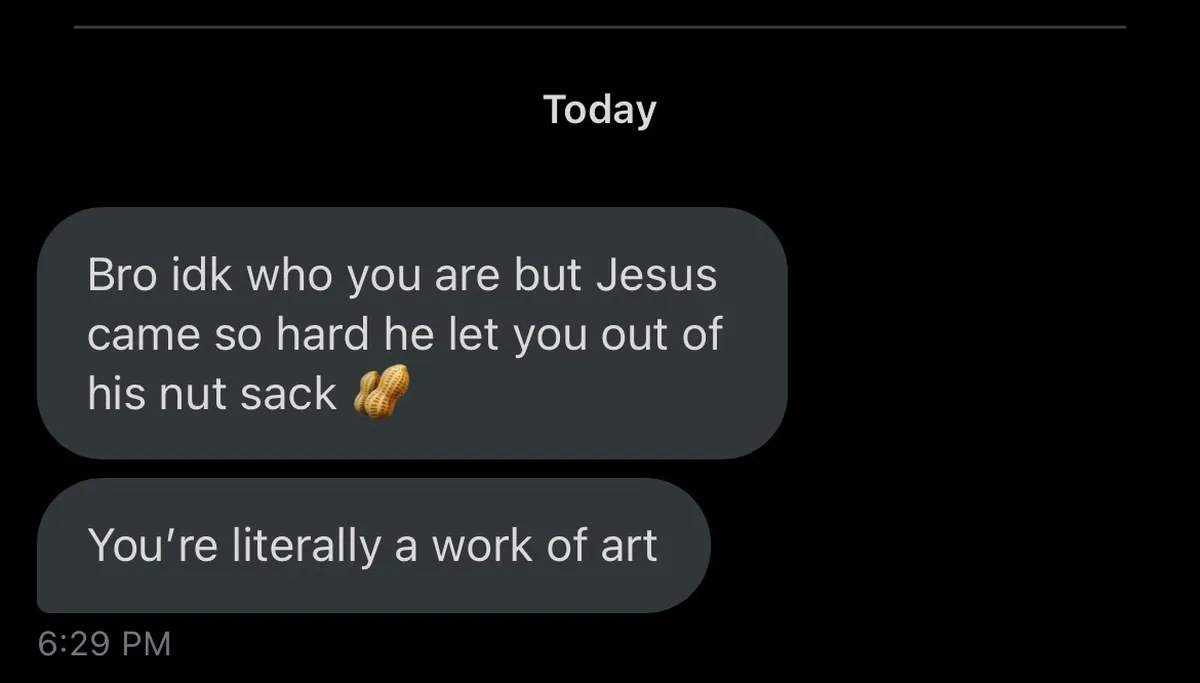Click the "PM" part of the timestamp
The height and width of the screenshot is (683, 1200).
click(x=146, y=643)
